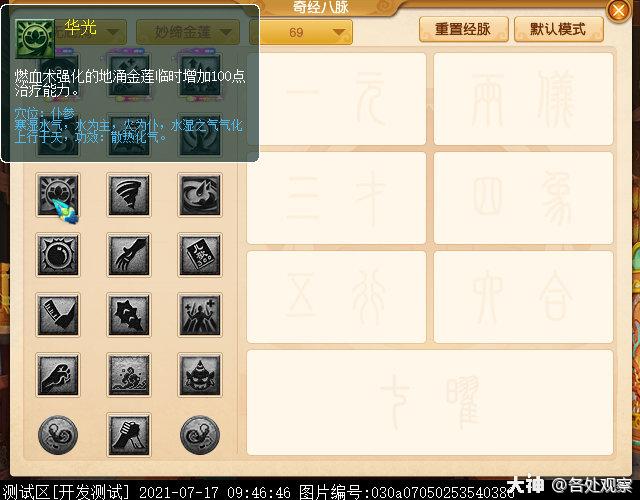Select the shark fin wave skill icon
The width and height of the screenshot is (640, 500).
[200, 195]
